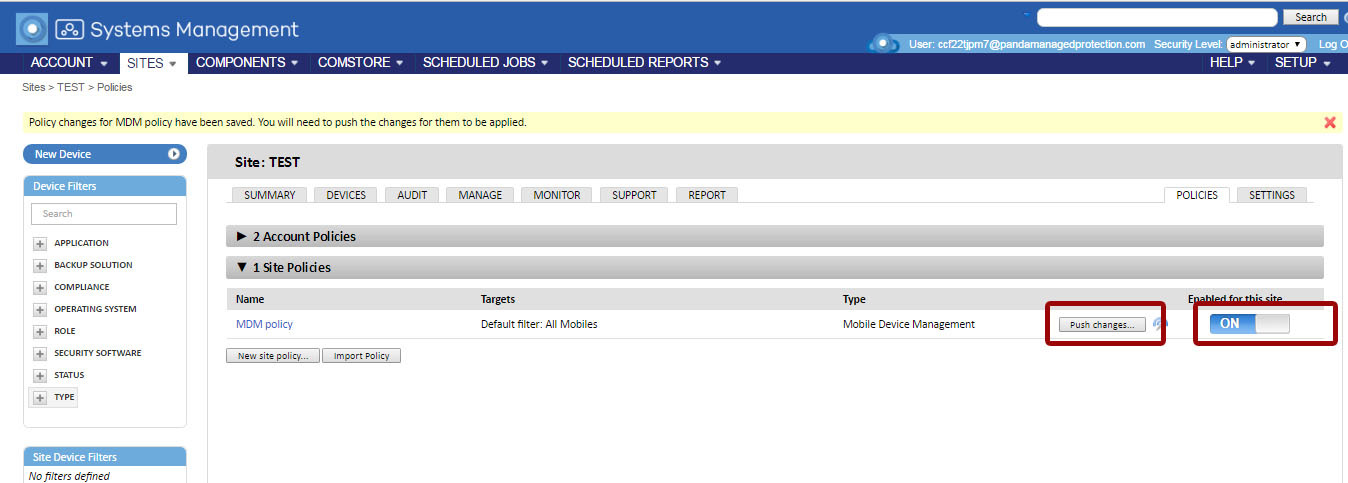
Task: Switch to the REPORT tab
Action: click(707, 195)
